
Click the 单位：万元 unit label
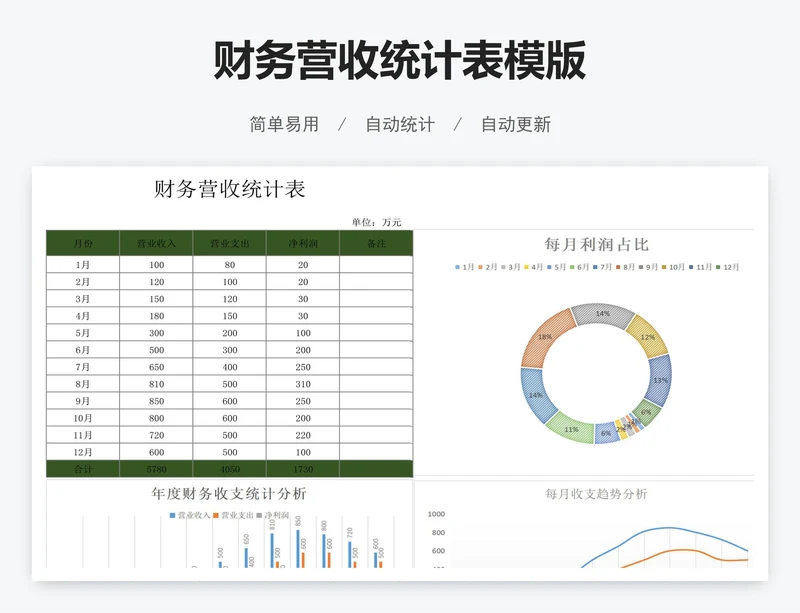point(377,222)
